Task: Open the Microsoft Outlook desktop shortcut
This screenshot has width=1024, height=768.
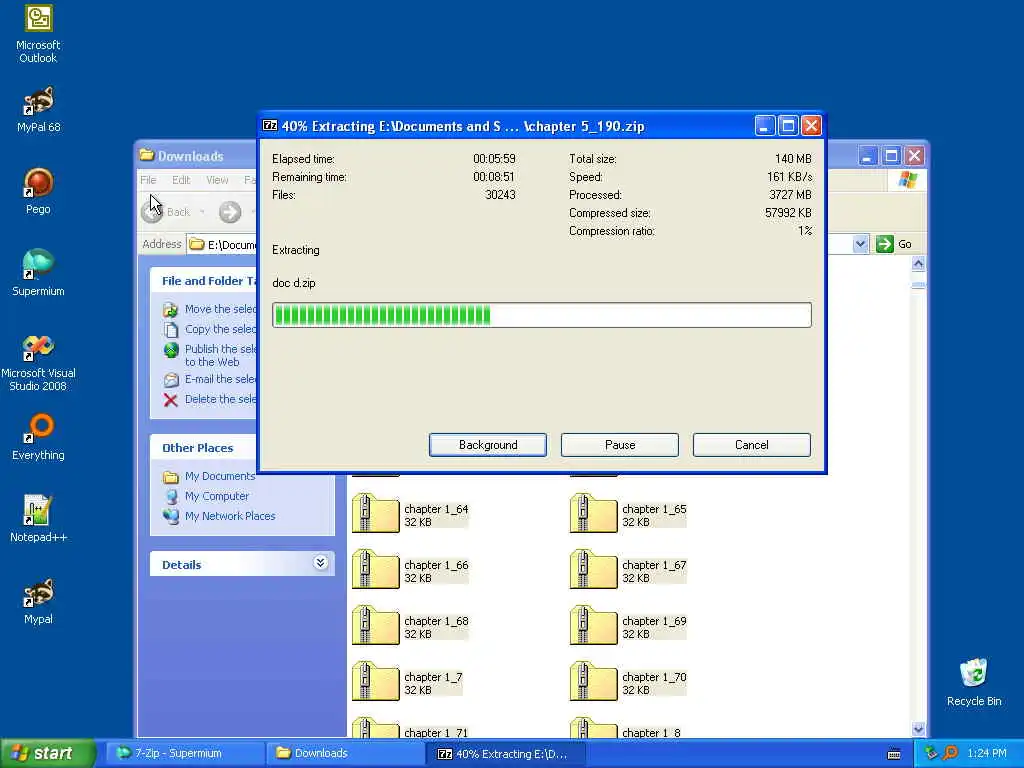Action: [x=38, y=34]
